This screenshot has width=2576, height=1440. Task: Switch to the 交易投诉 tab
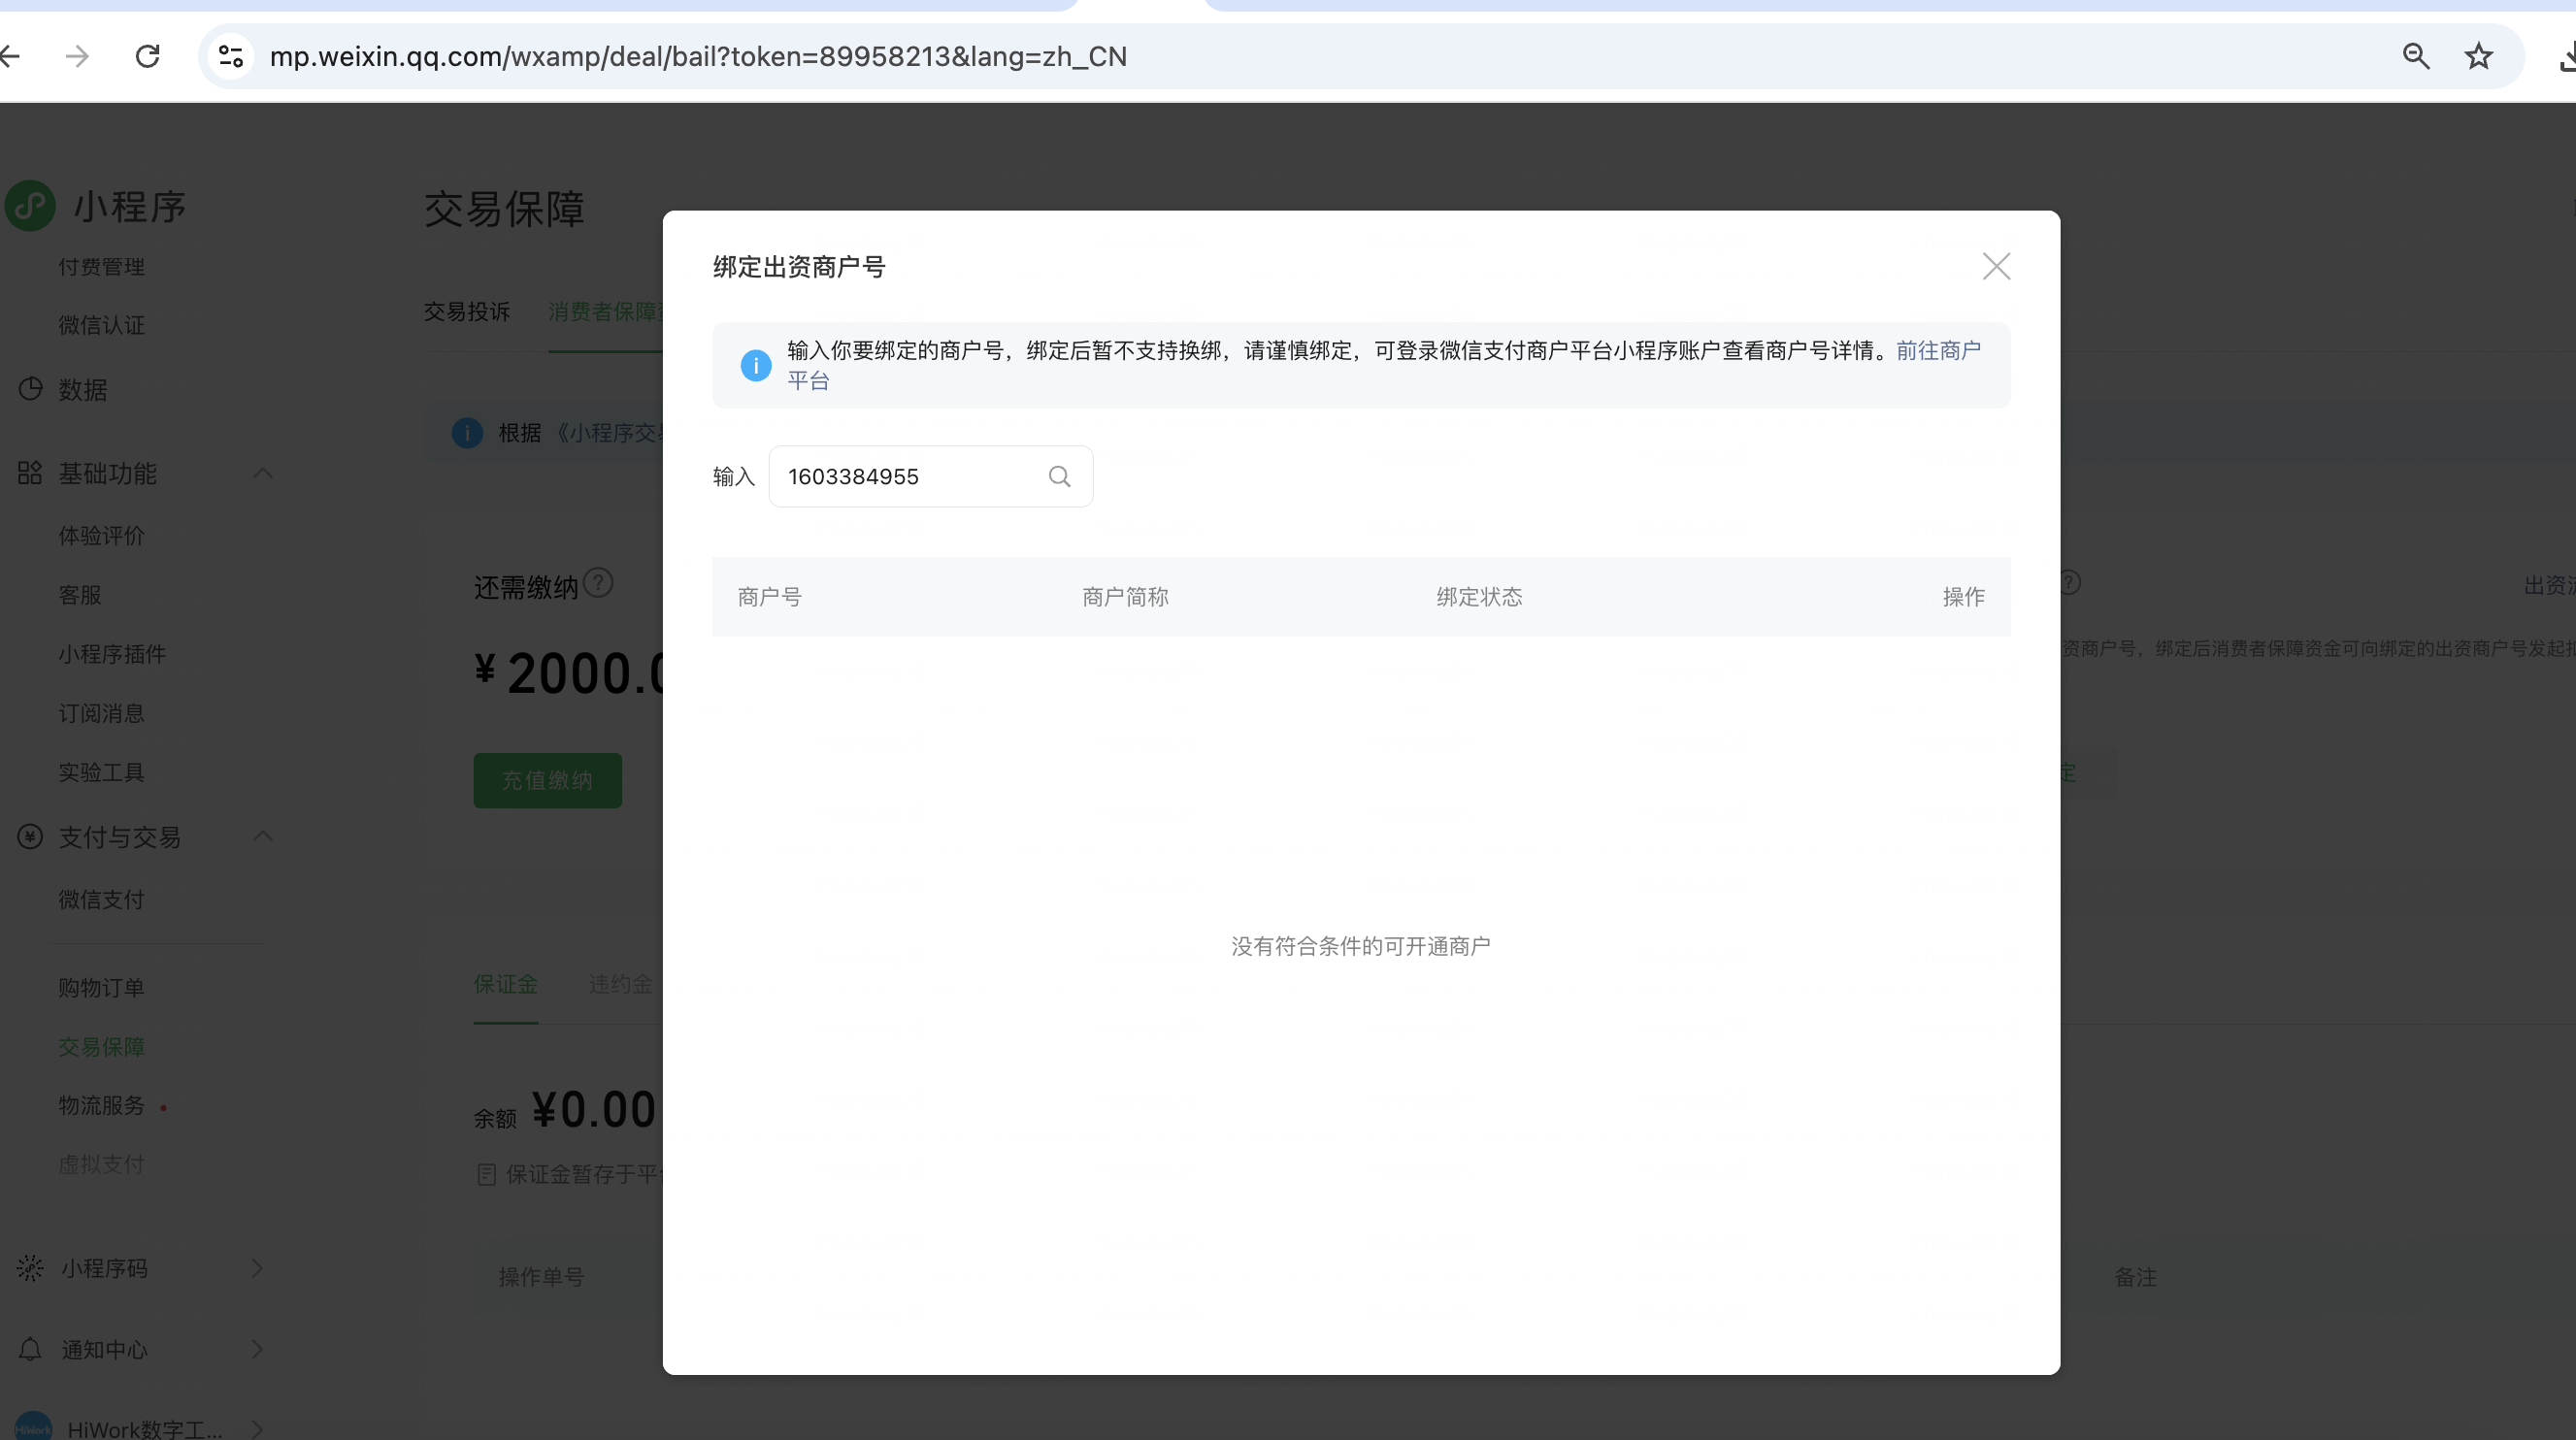[x=466, y=312]
